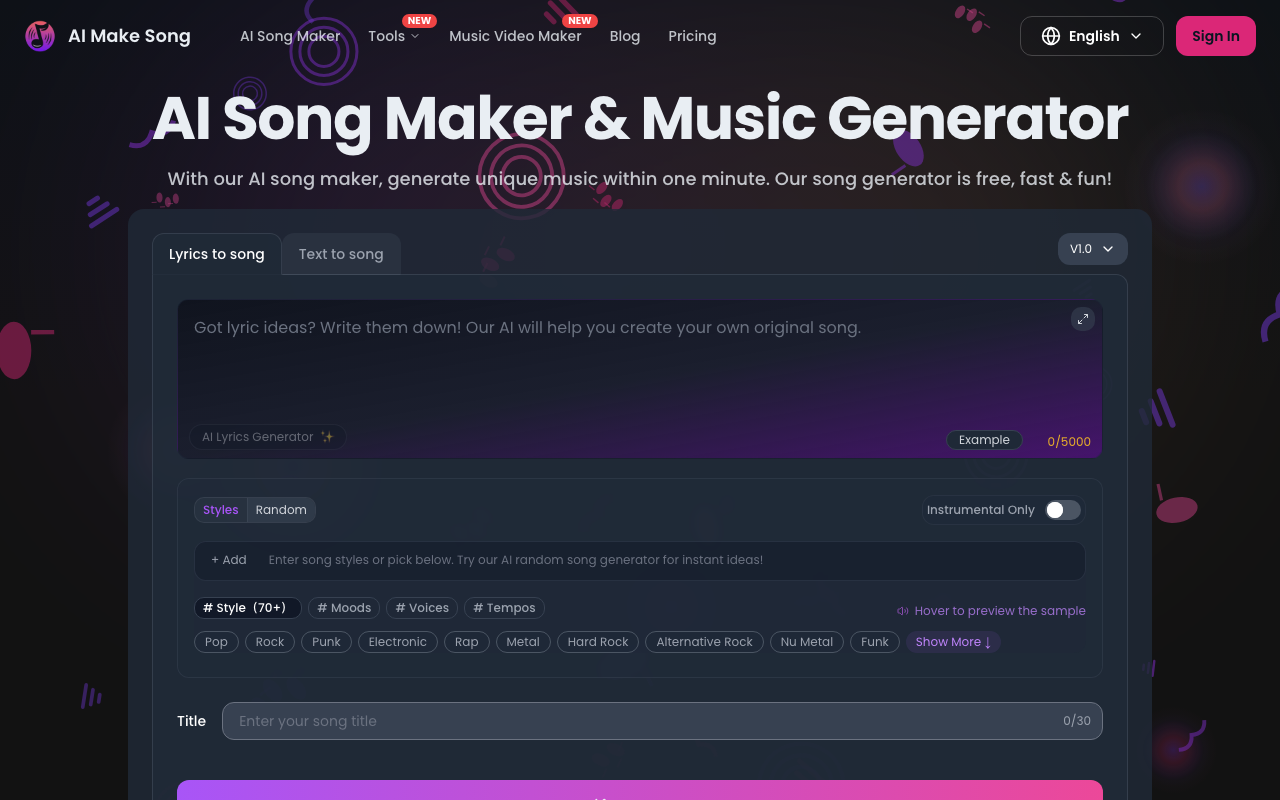This screenshot has width=1280, height=800.
Task: Select the # Voices tag category
Action: click(x=422, y=608)
